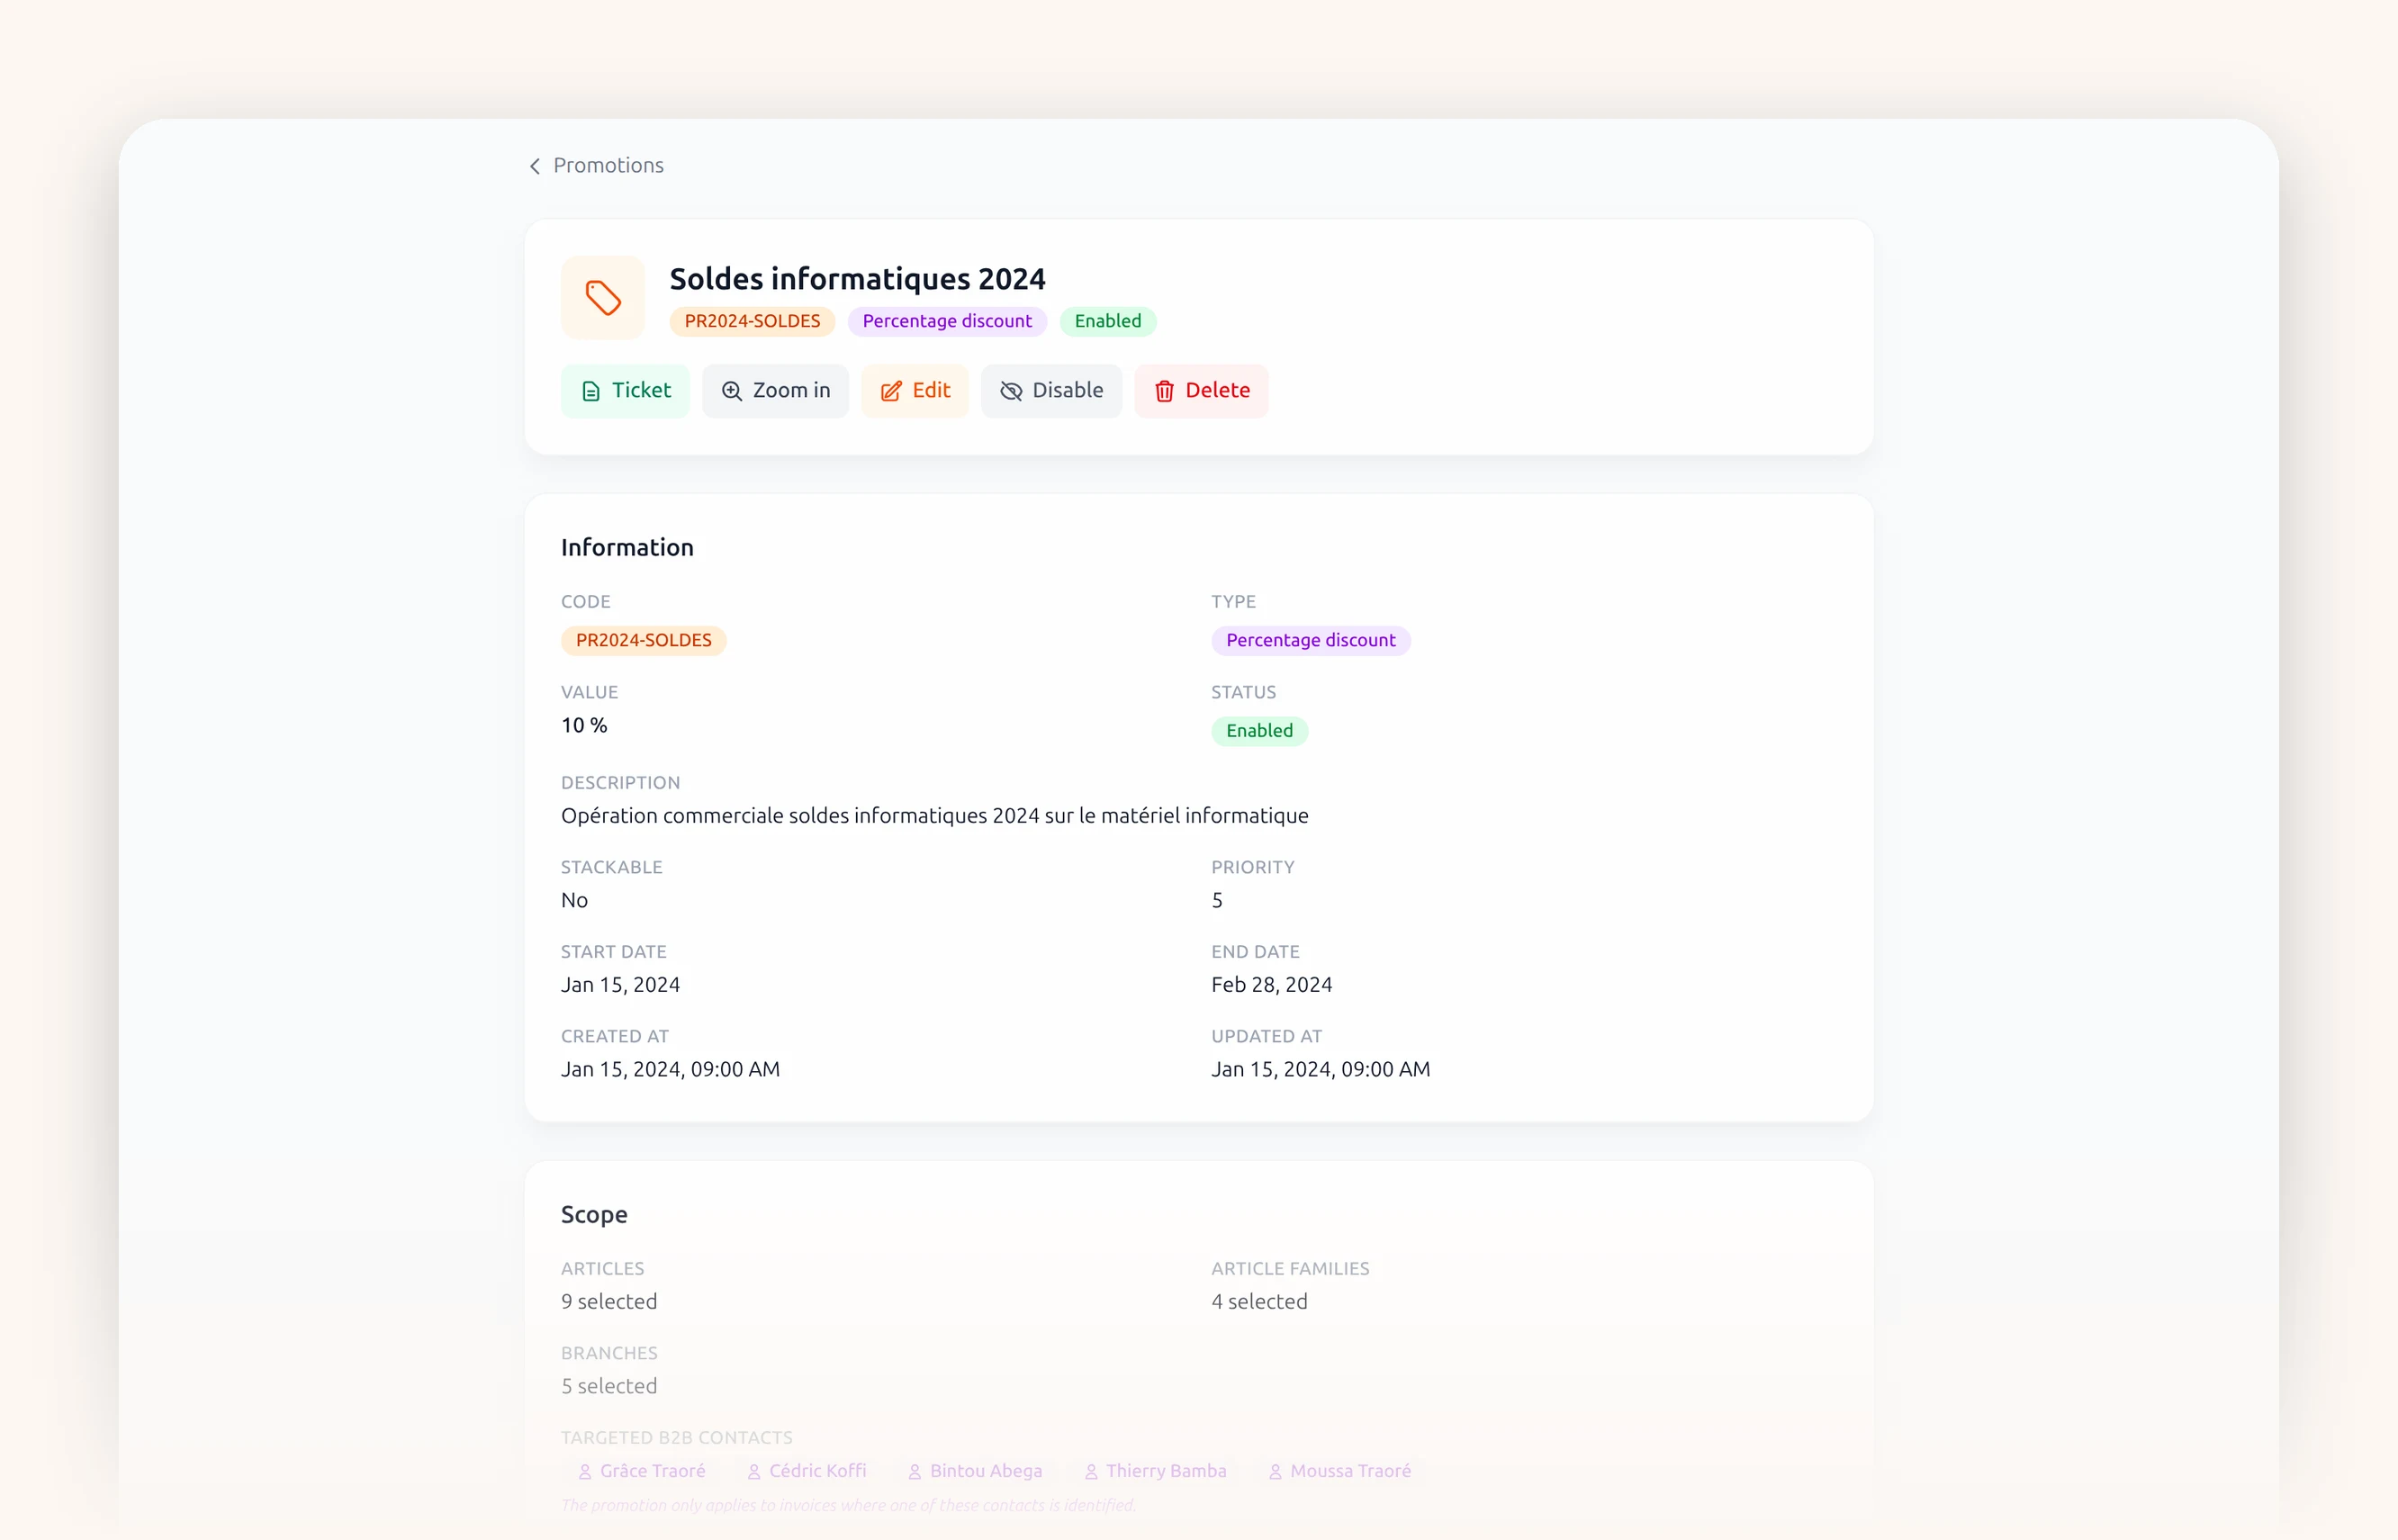The height and width of the screenshot is (1540, 2398).
Task: Click the Enabled badge under the STATUS label
Action: coord(1260,731)
